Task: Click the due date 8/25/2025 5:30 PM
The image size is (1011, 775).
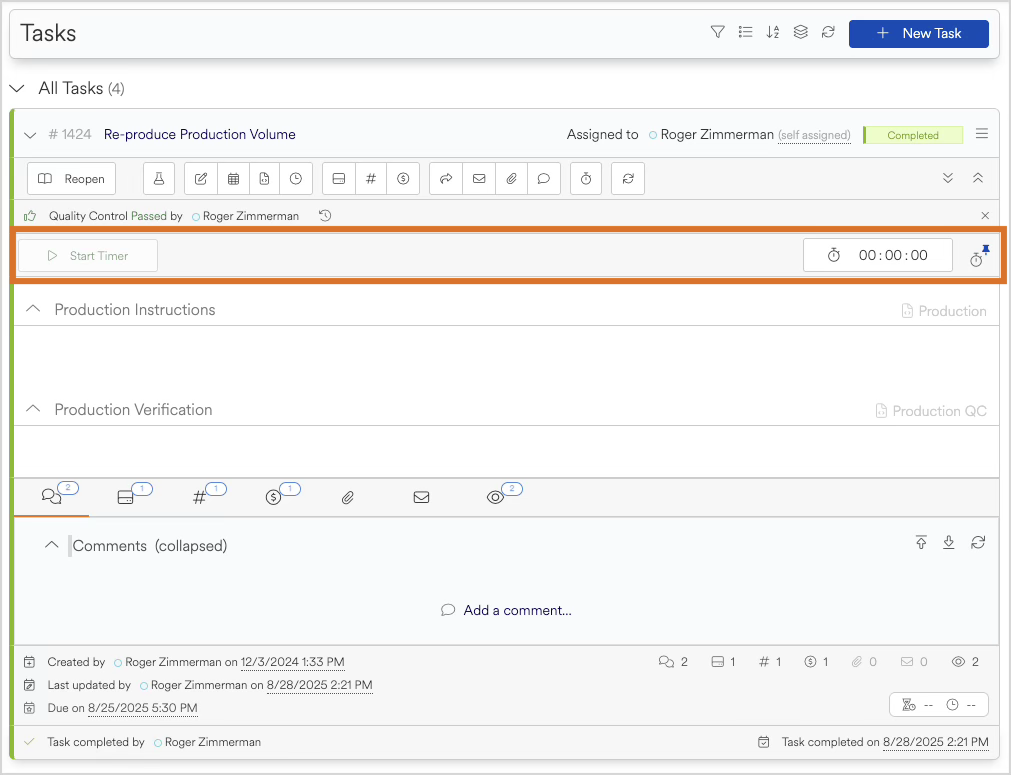Action: tap(142, 708)
